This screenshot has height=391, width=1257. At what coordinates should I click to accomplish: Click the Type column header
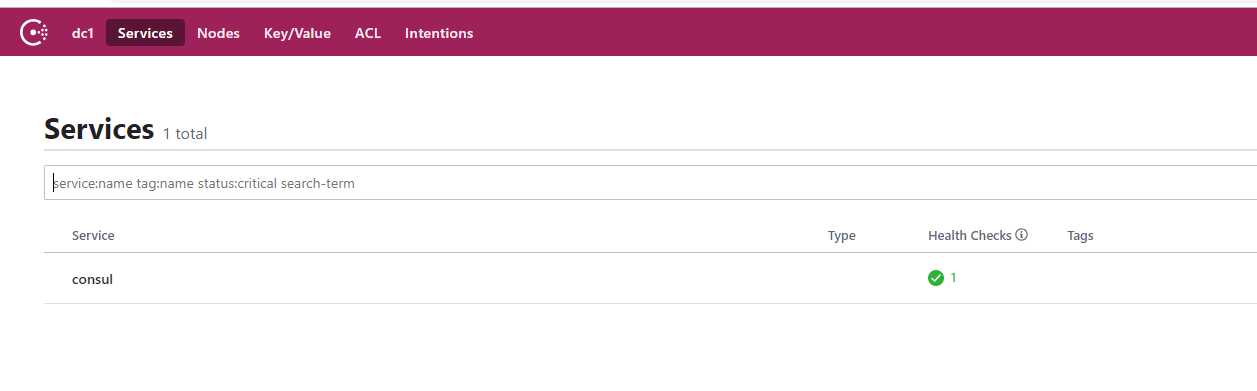click(842, 236)
